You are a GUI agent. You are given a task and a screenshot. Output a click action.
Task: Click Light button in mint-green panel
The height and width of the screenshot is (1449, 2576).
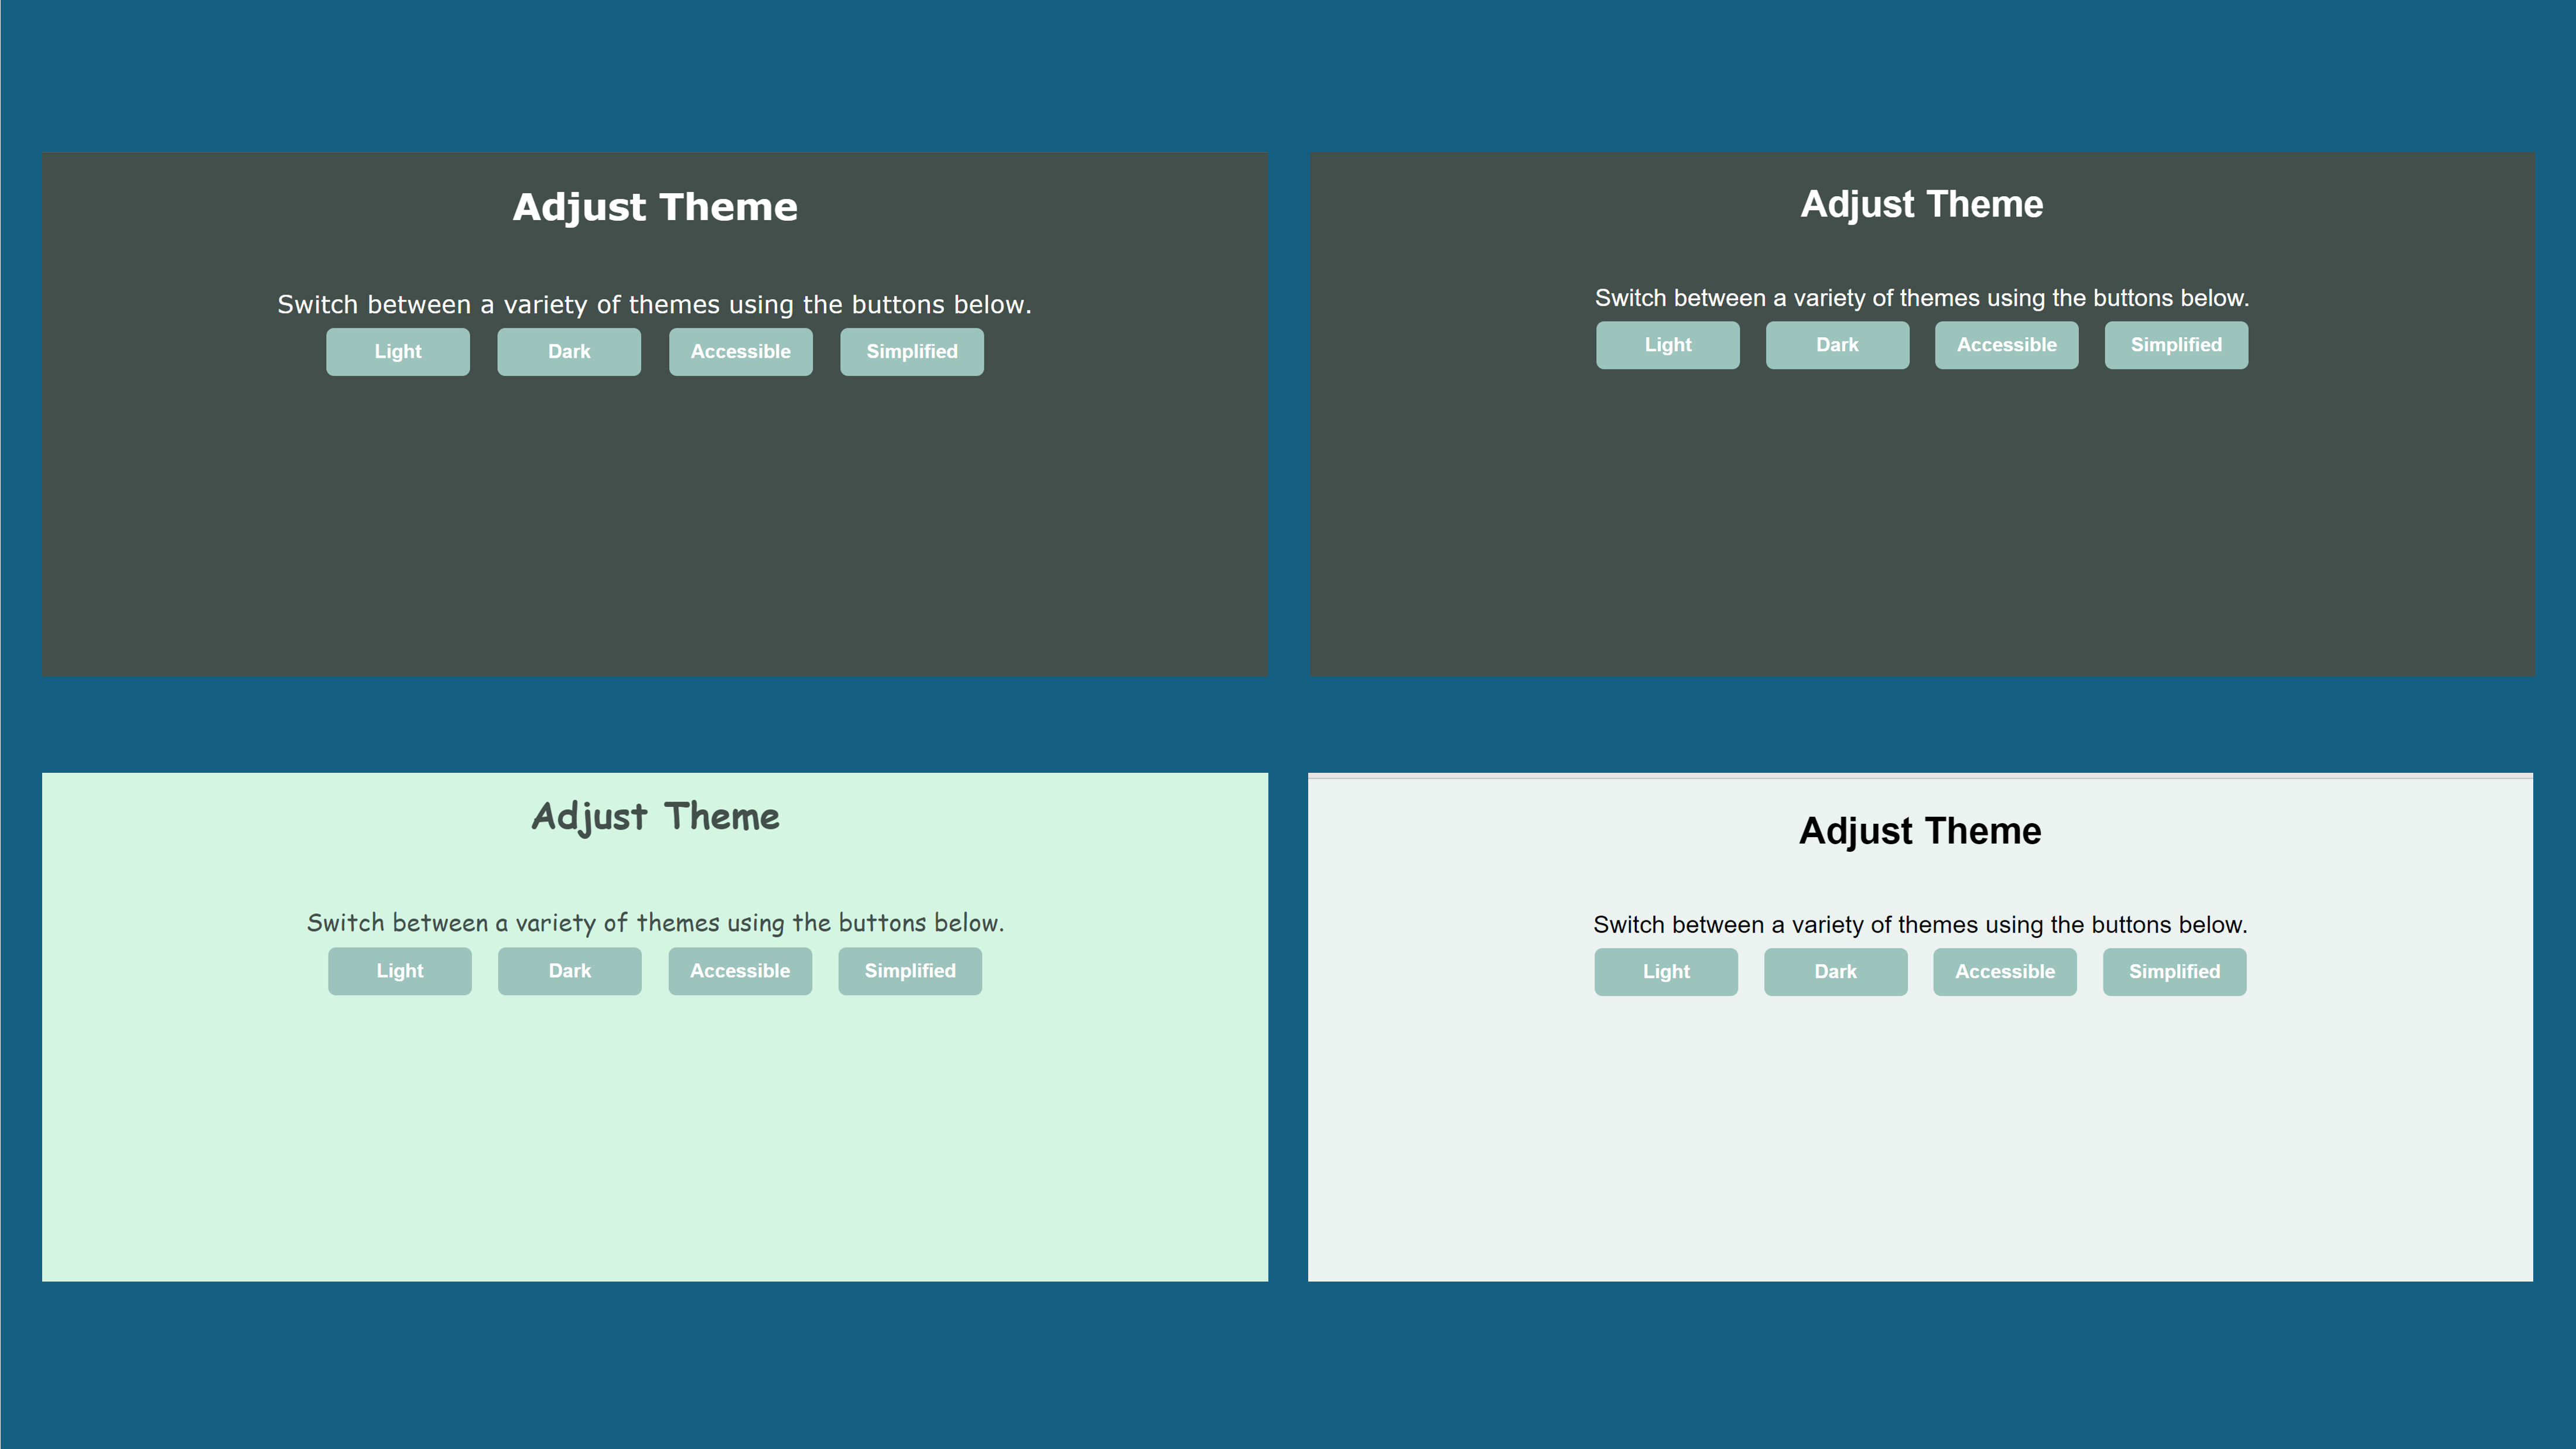[399, 970]
